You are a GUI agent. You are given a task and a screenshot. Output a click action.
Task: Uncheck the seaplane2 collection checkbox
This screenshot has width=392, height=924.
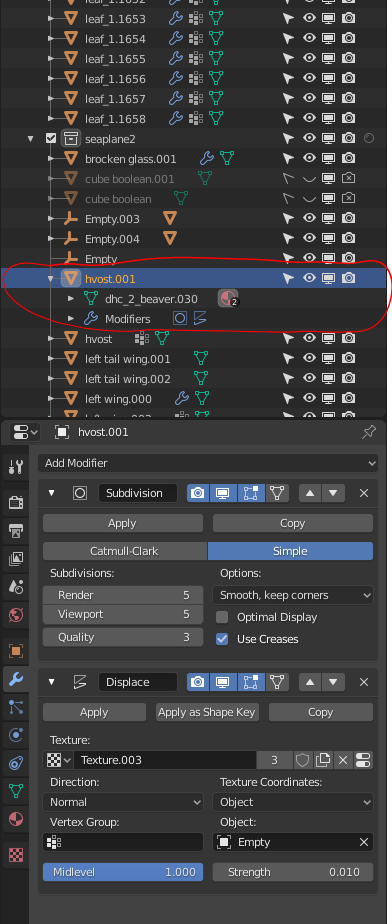click(51, 138)
